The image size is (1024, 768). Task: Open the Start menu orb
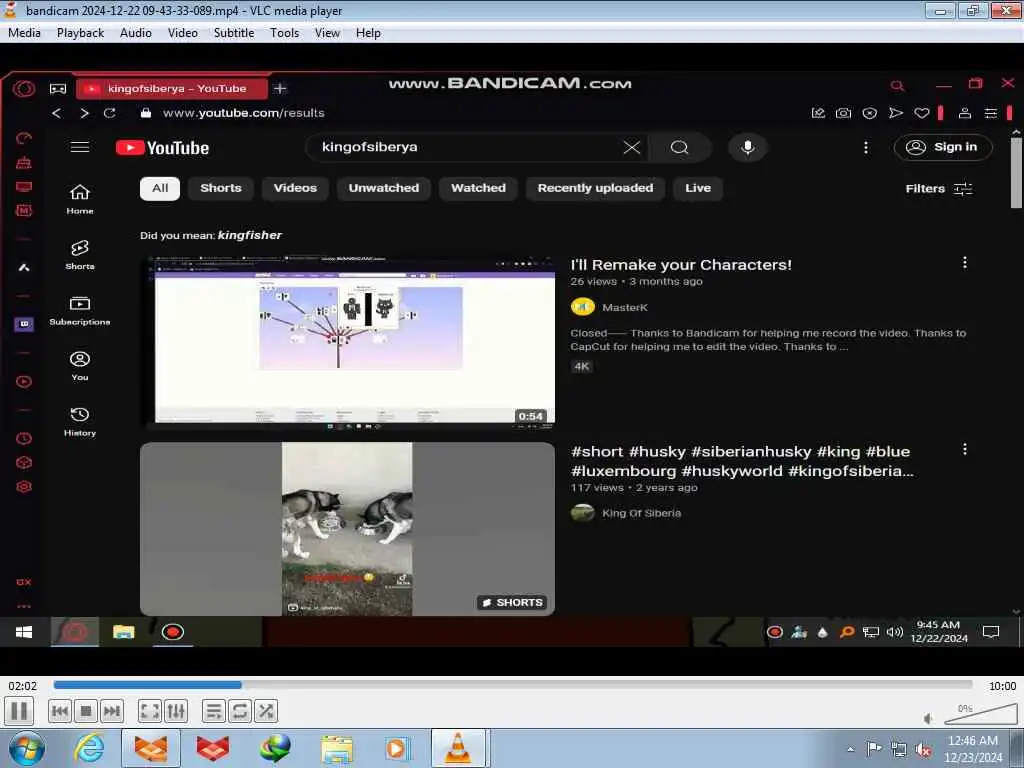click(x=27, y=749)
